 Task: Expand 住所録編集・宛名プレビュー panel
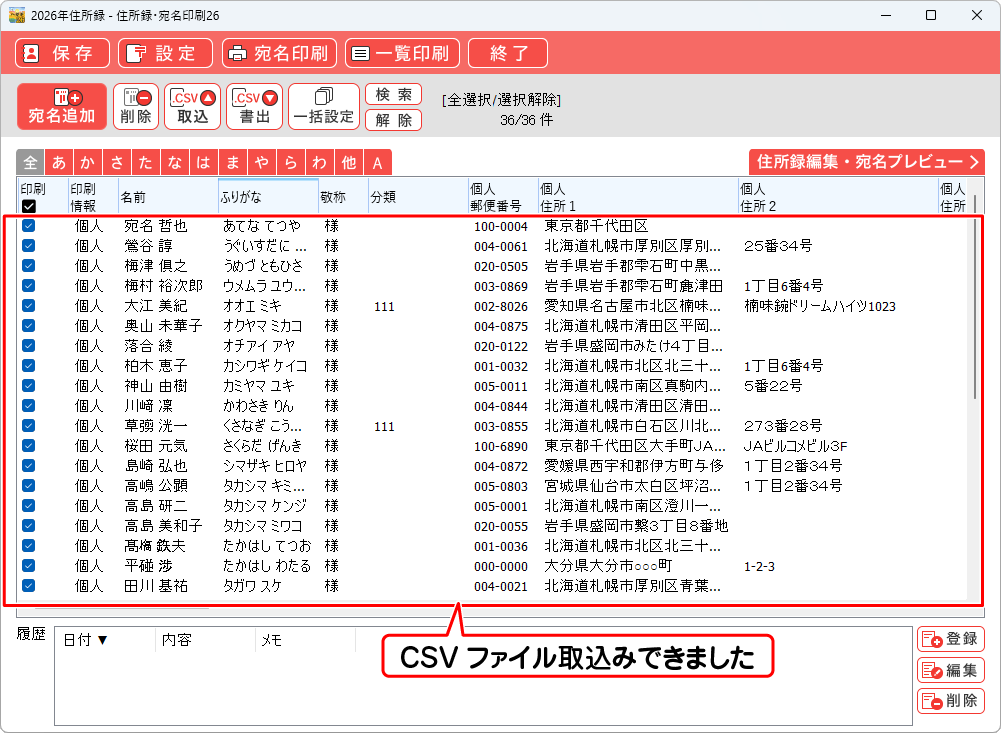click(866, 162)
